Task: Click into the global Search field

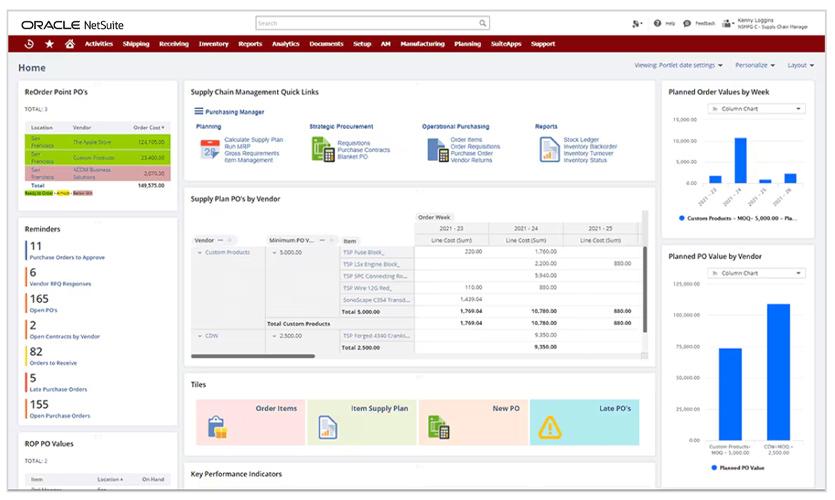Action: (x=367, y=23)
